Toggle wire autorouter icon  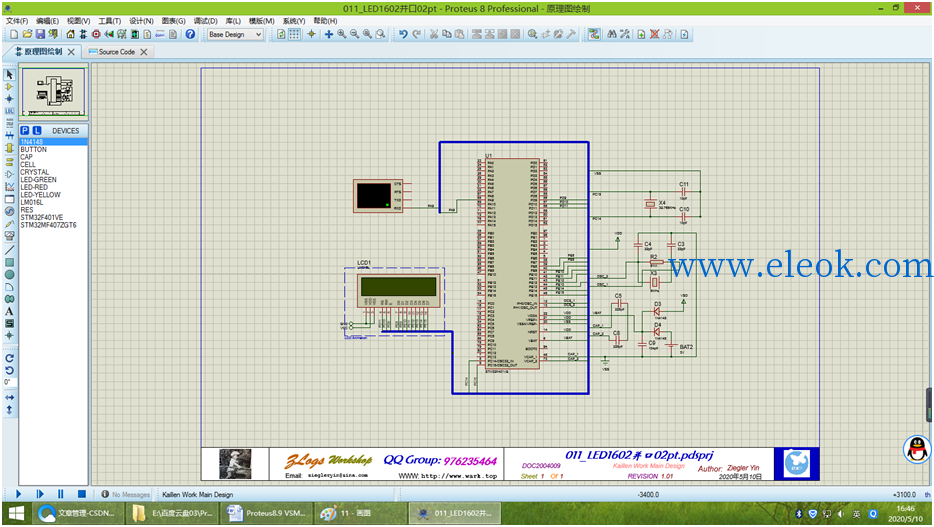(x=594, y=35)
